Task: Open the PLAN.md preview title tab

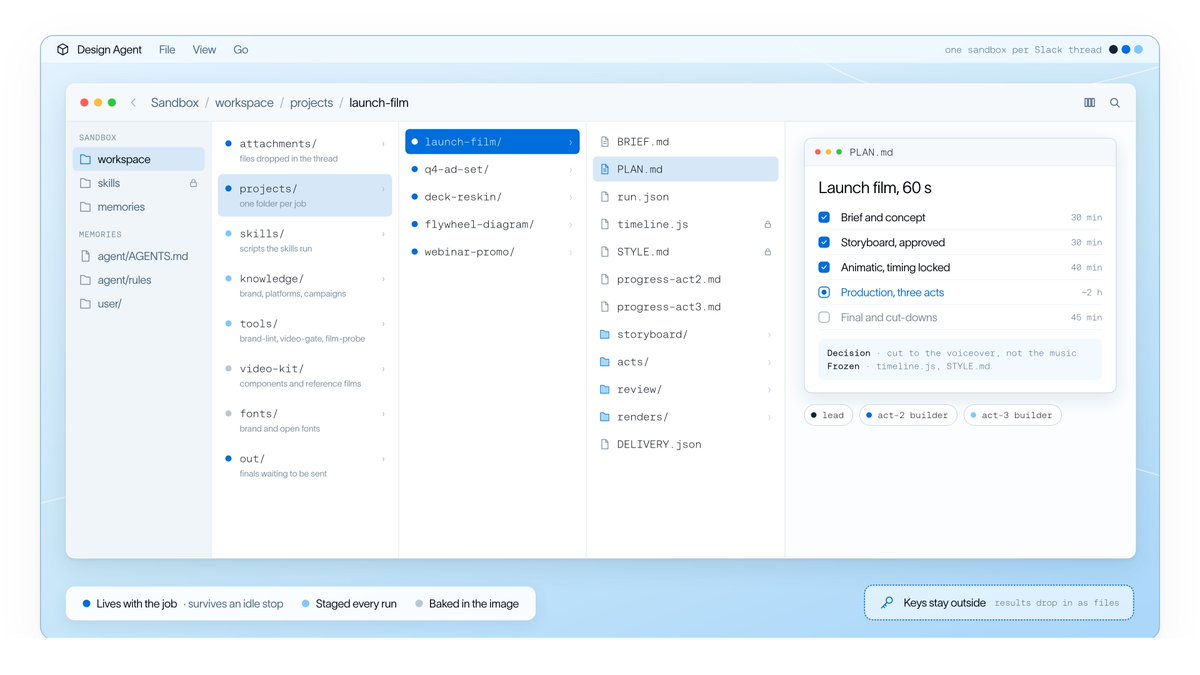Action: point(871,153)
